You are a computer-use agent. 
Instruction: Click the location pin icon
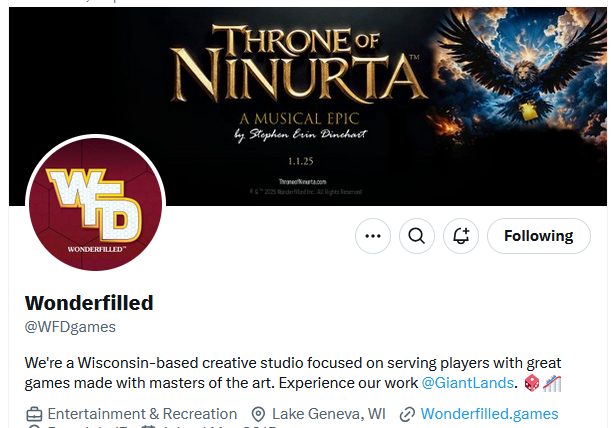[x=258, y=414]
